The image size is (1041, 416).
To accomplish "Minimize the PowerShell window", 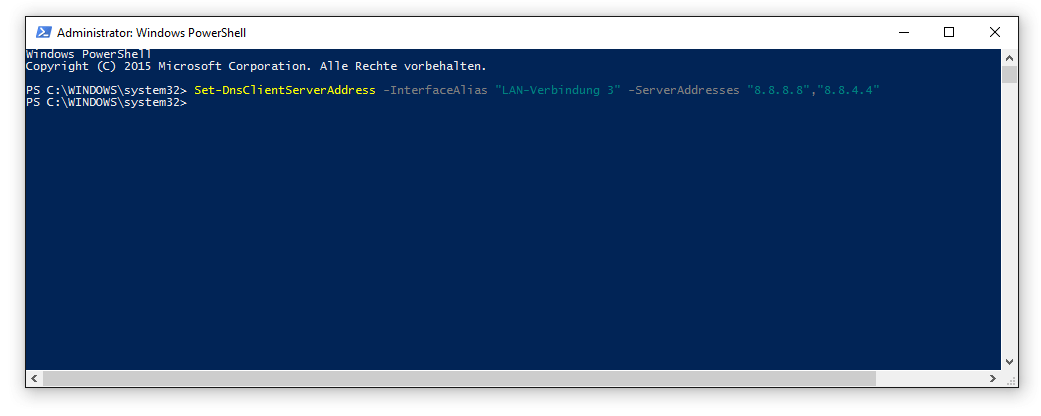I will 902,32.
